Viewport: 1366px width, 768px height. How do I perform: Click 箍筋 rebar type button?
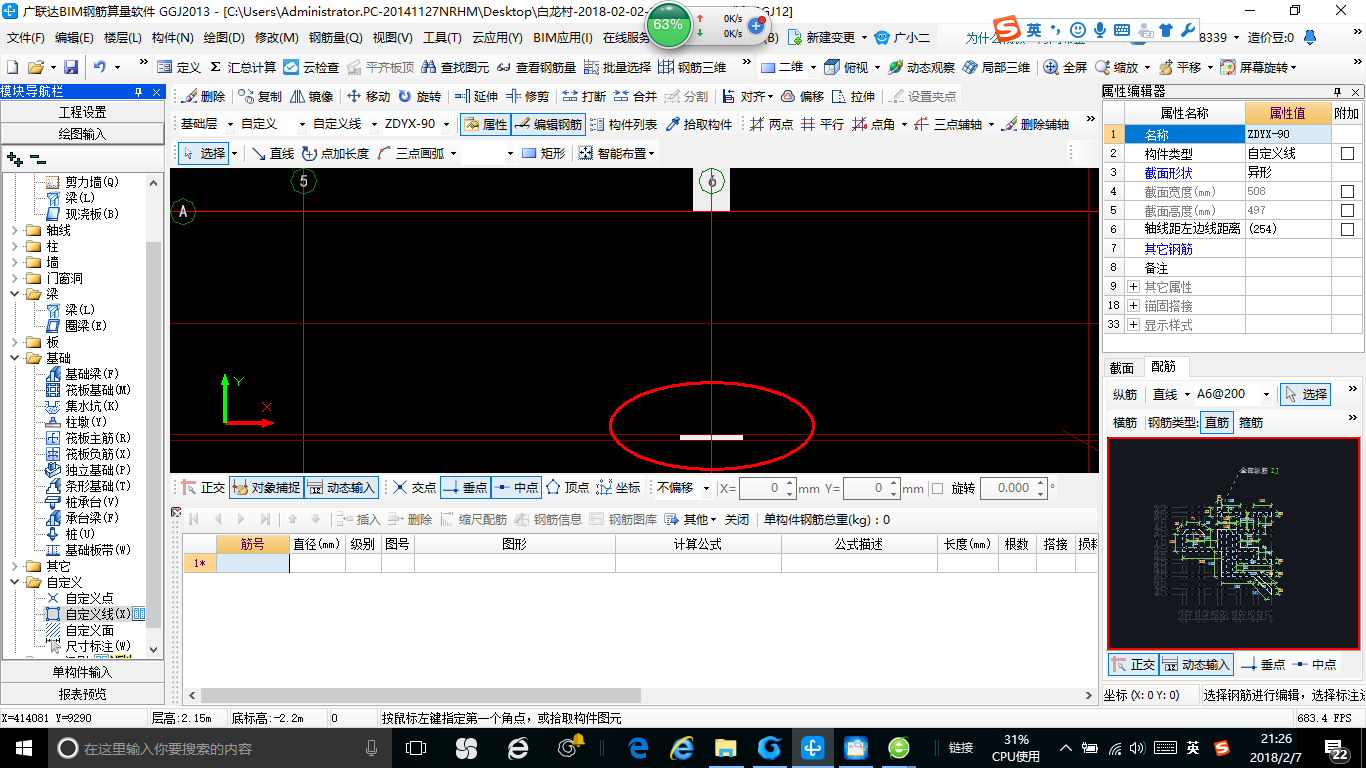point(1251,423)
